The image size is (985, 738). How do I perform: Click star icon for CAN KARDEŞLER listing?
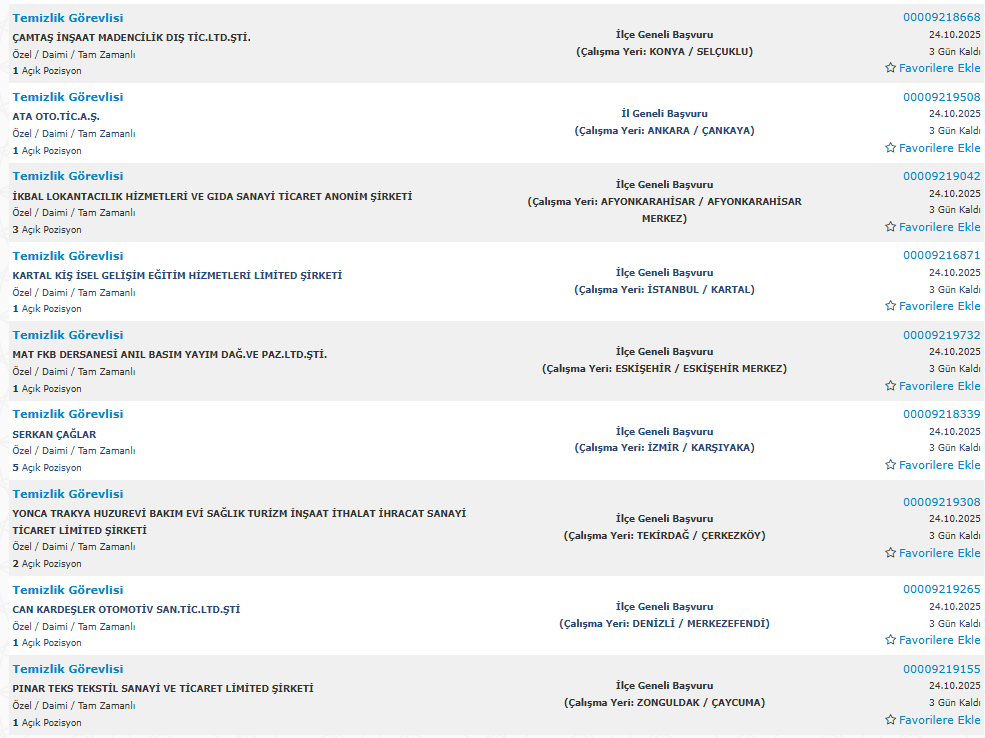tap(890, 640)
